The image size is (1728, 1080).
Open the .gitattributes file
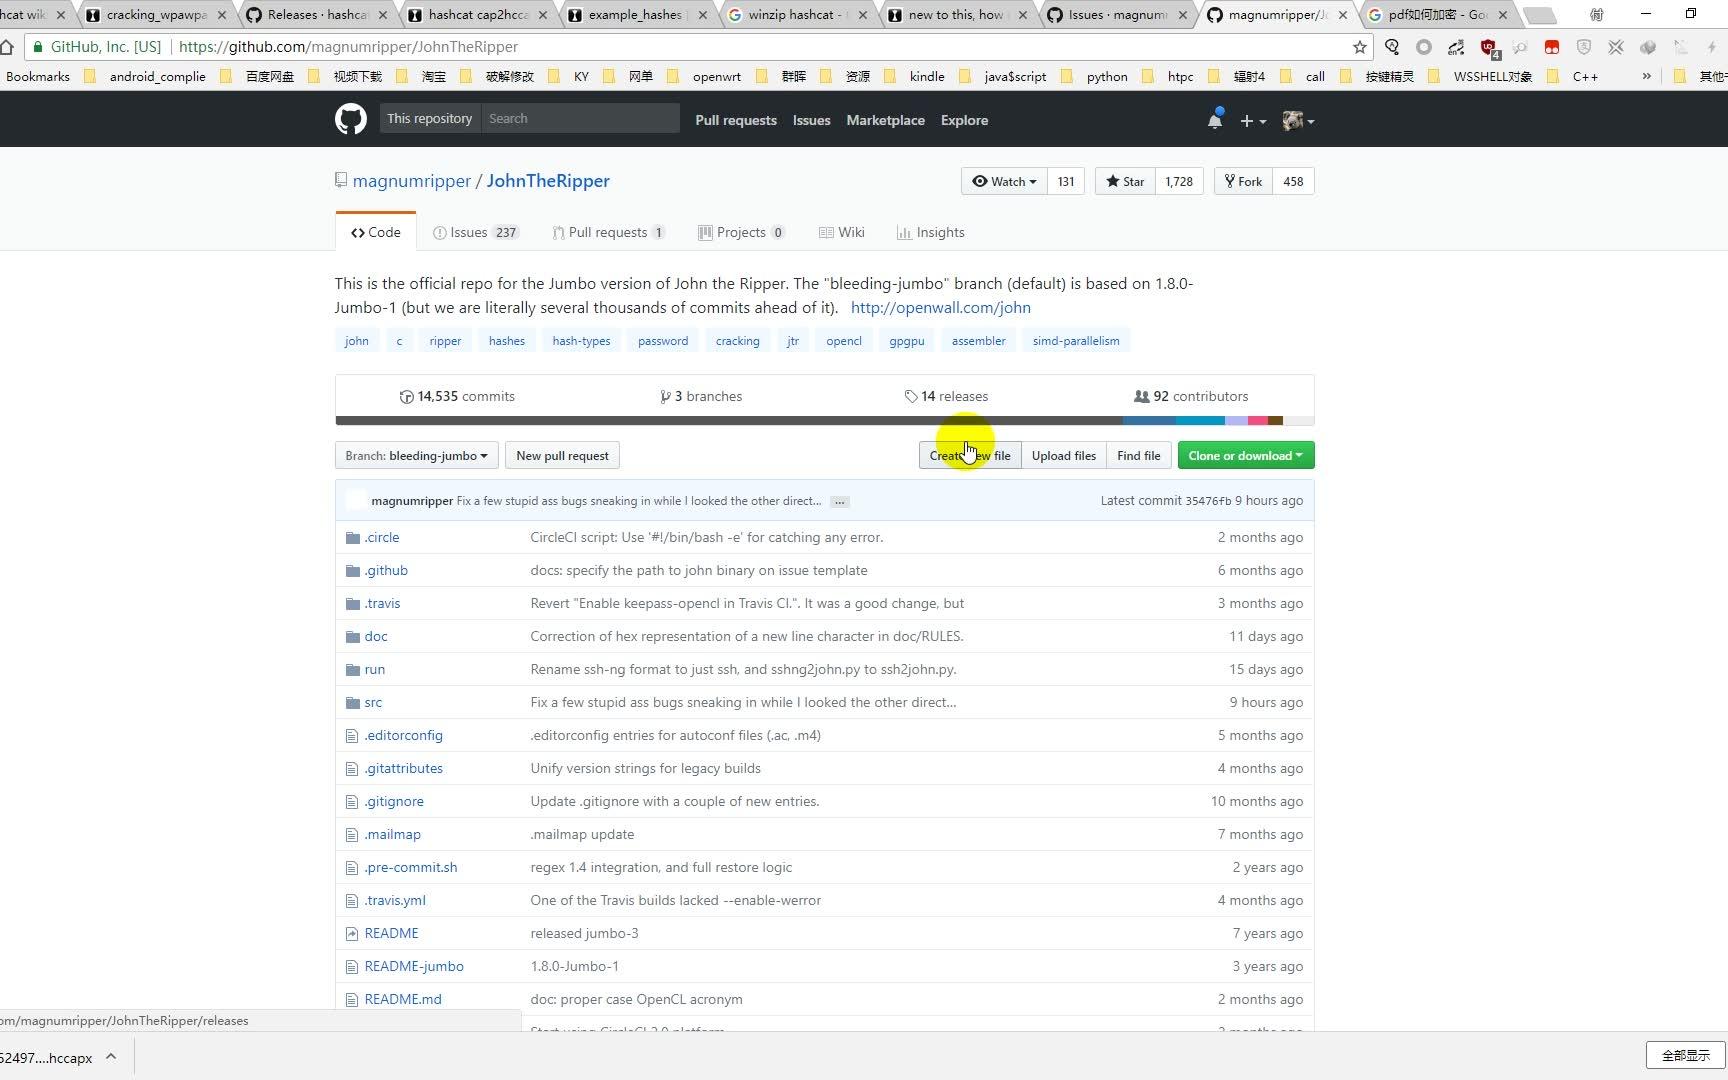click(404, 768)
